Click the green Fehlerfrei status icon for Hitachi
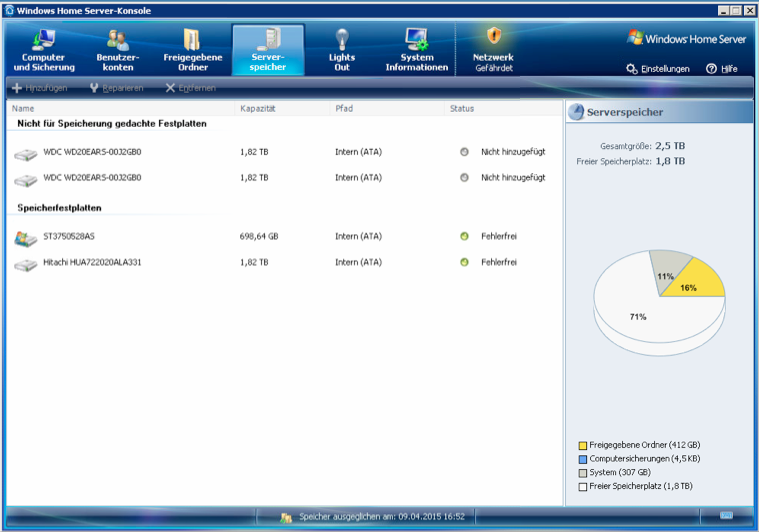 click(x=464, y=262)
